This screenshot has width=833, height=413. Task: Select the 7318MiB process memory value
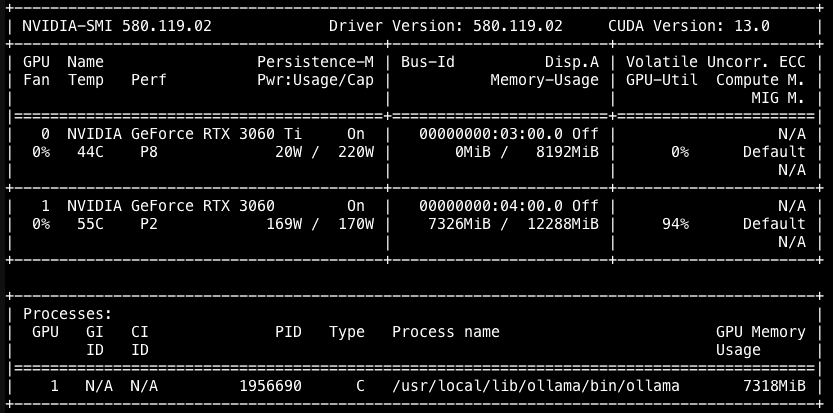[774, 386]
